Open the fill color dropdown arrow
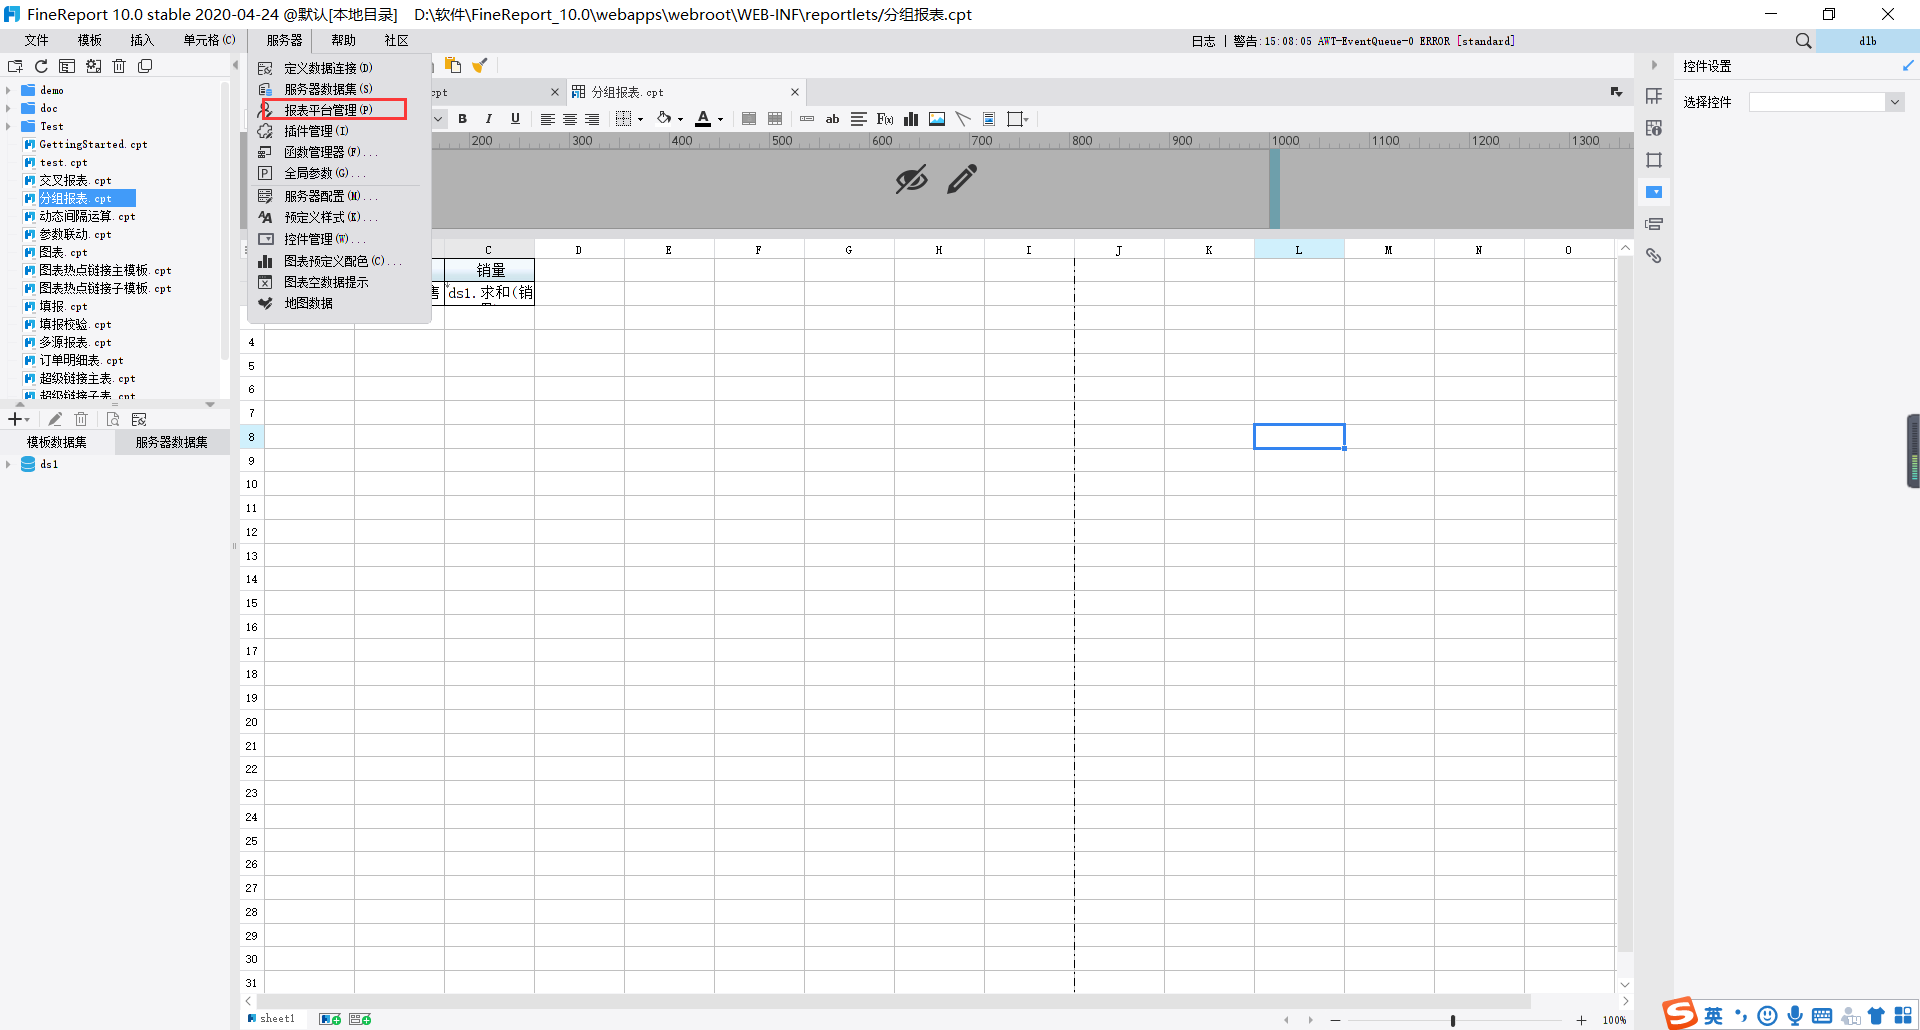The width and height of the screenshot is (1920, 1030). [681, 120]
